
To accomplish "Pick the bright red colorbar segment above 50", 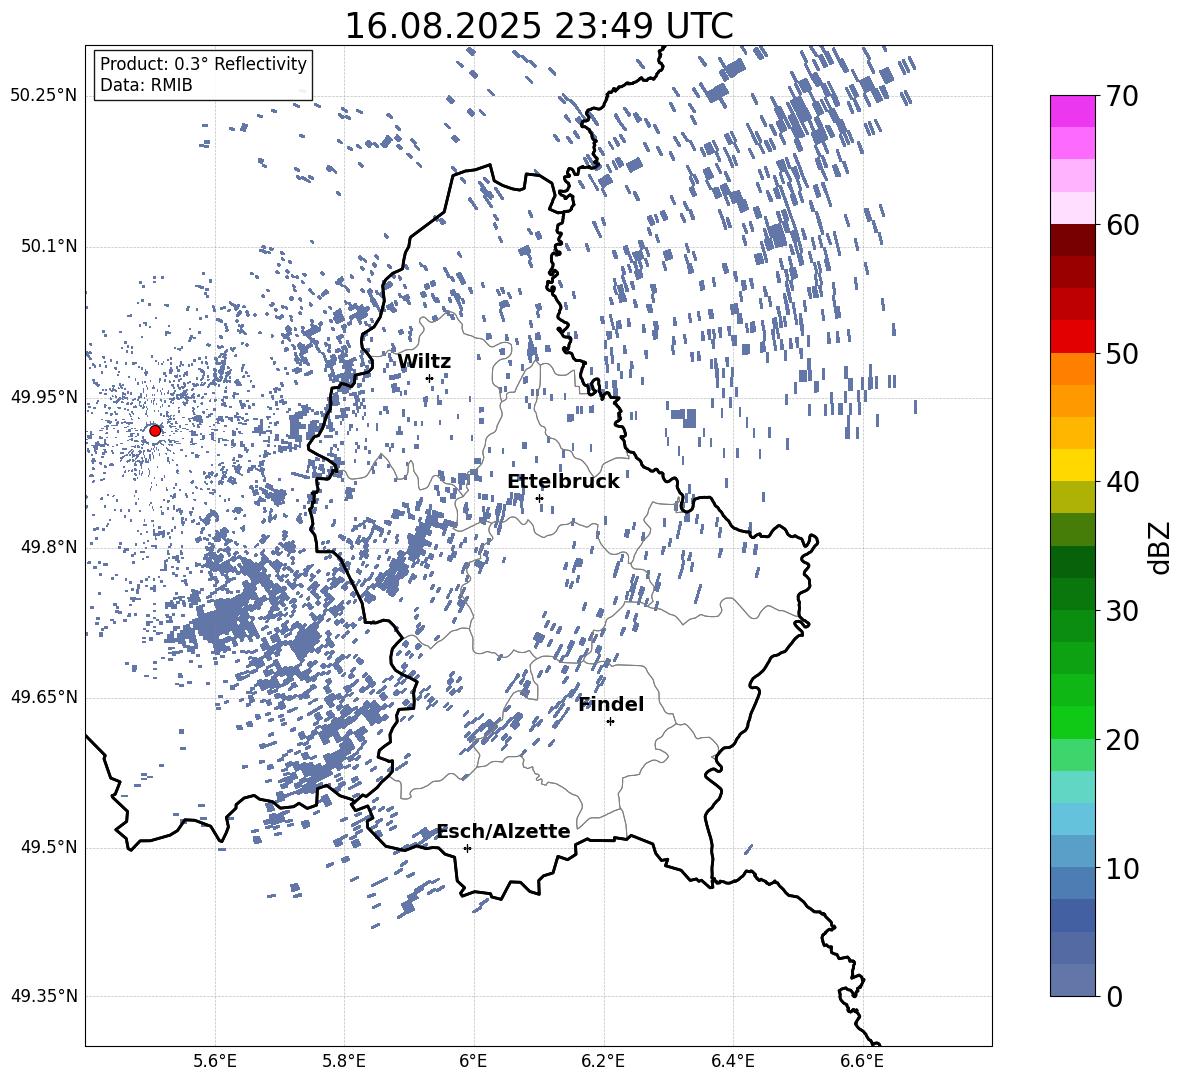I will 1072,337.
